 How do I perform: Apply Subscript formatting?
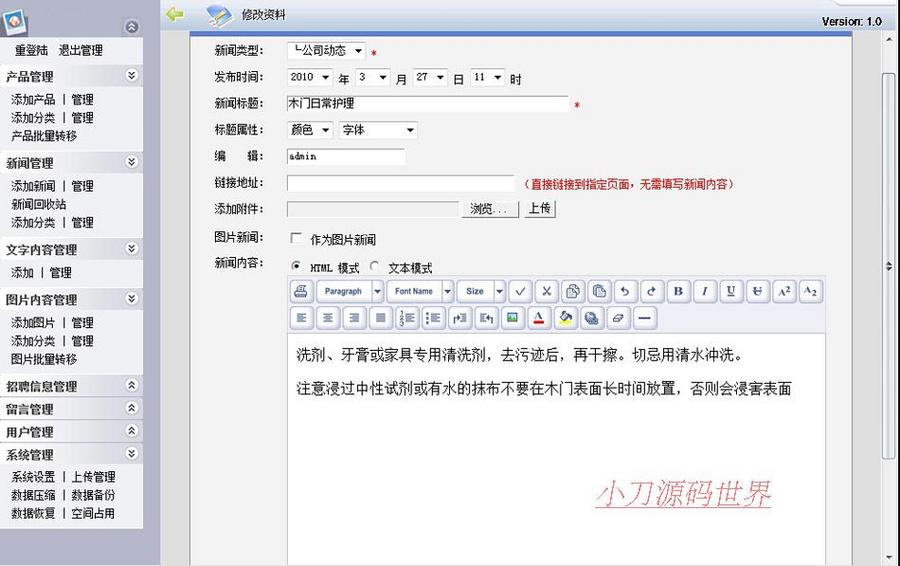(x=810, y=291)
